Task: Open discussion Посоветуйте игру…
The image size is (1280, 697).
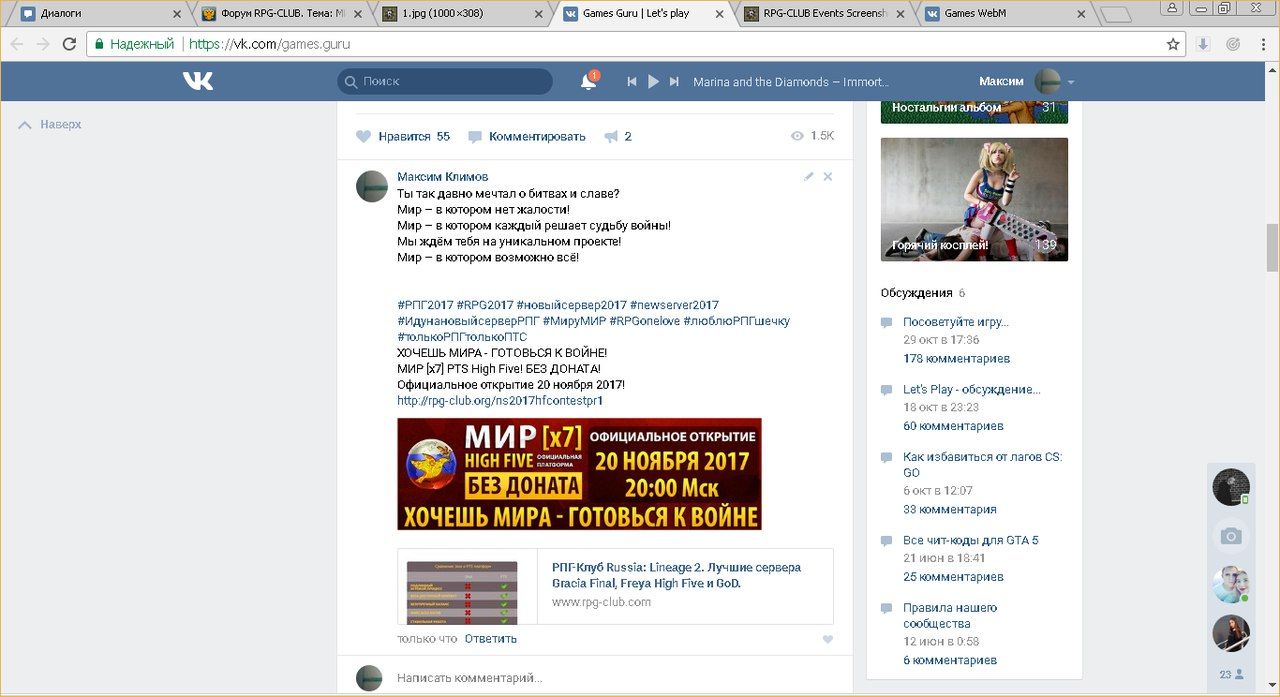Action: coord(956,322)
